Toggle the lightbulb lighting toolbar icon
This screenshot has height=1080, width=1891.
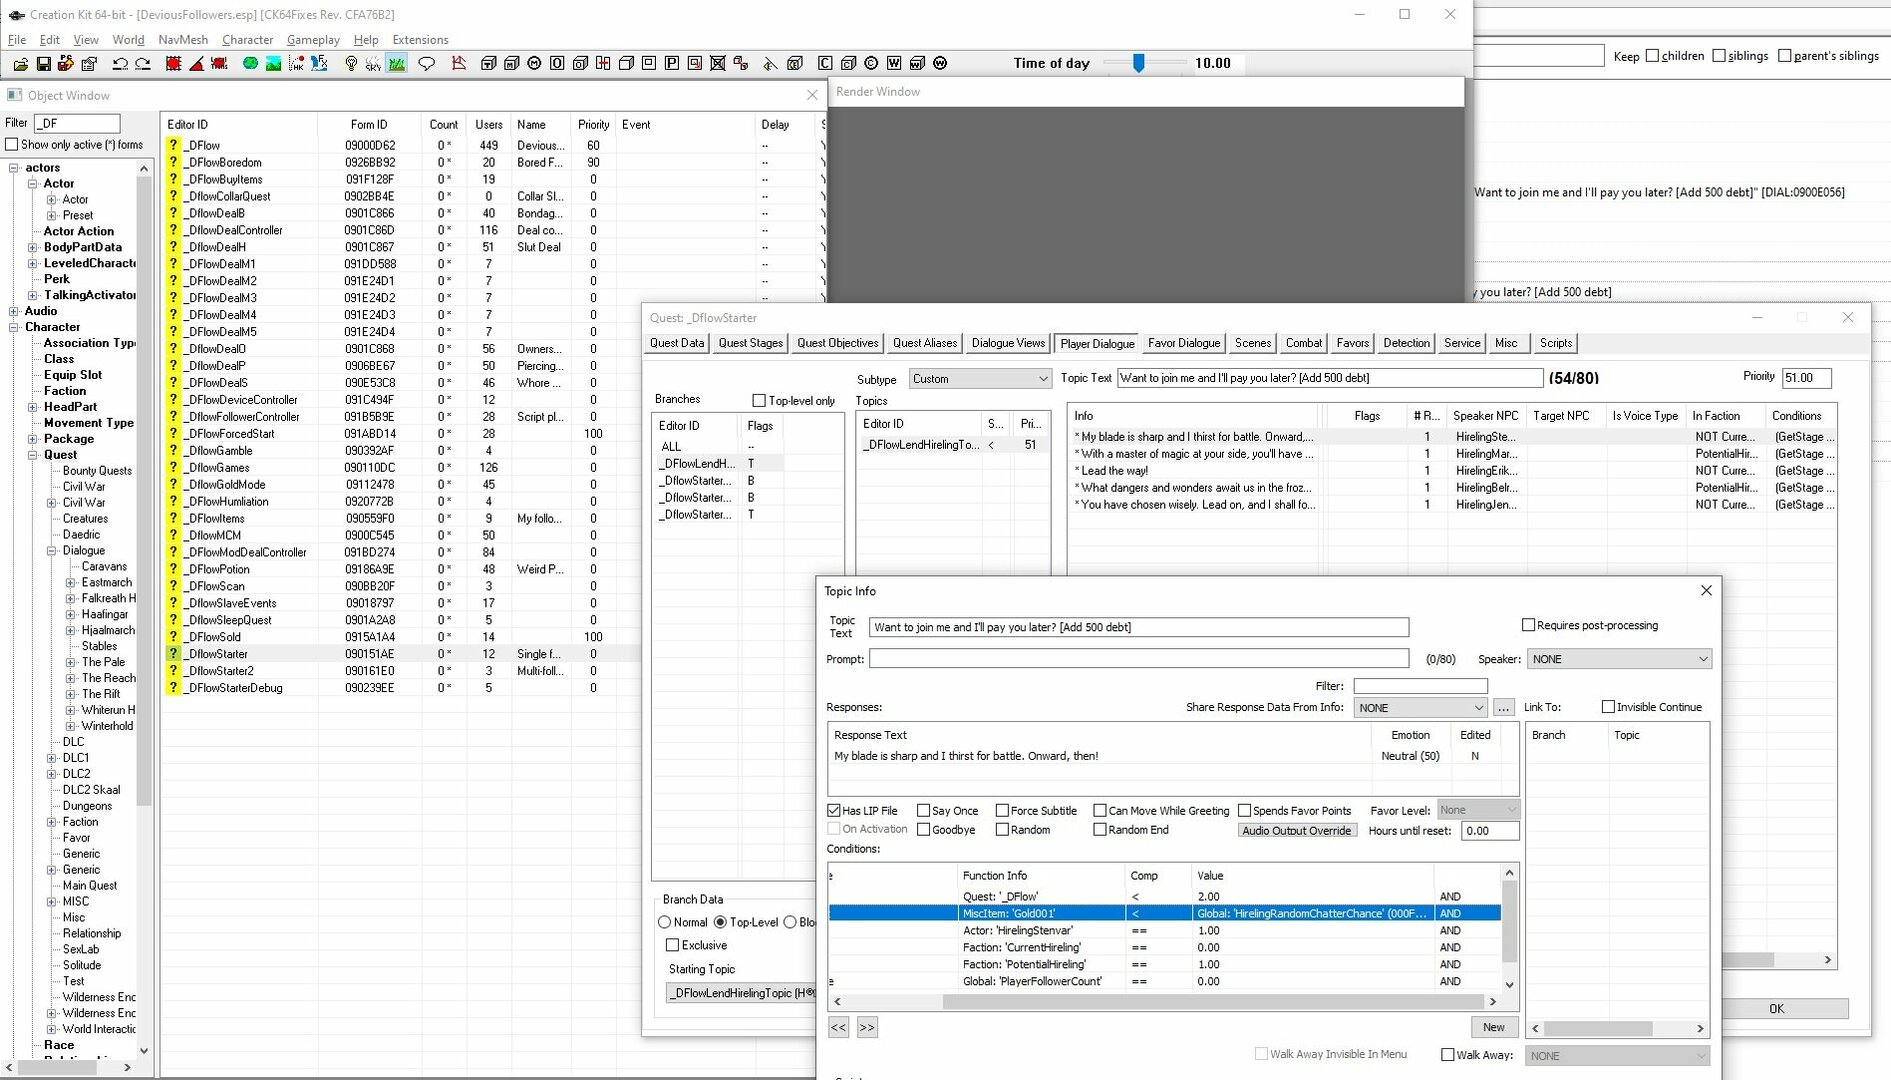click(351, 63)
